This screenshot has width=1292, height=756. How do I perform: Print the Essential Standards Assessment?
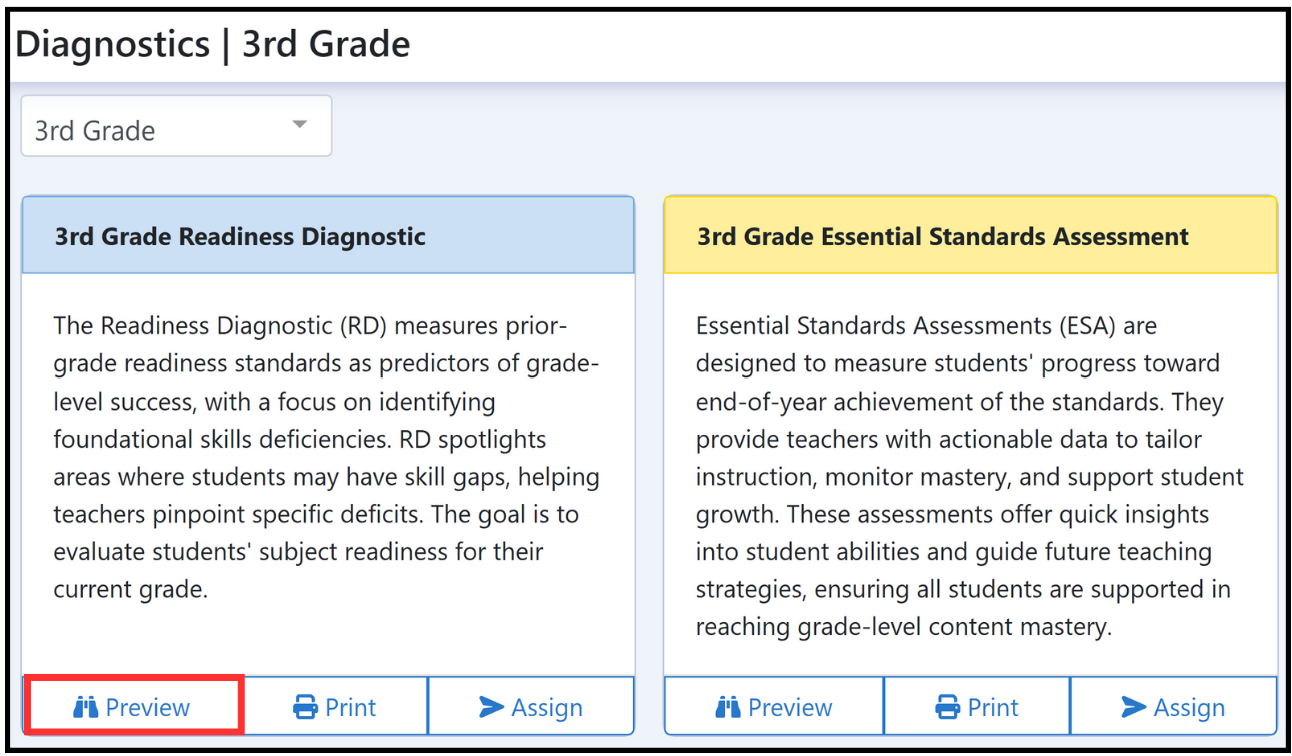pyautogui.click(x=977, y=707)
